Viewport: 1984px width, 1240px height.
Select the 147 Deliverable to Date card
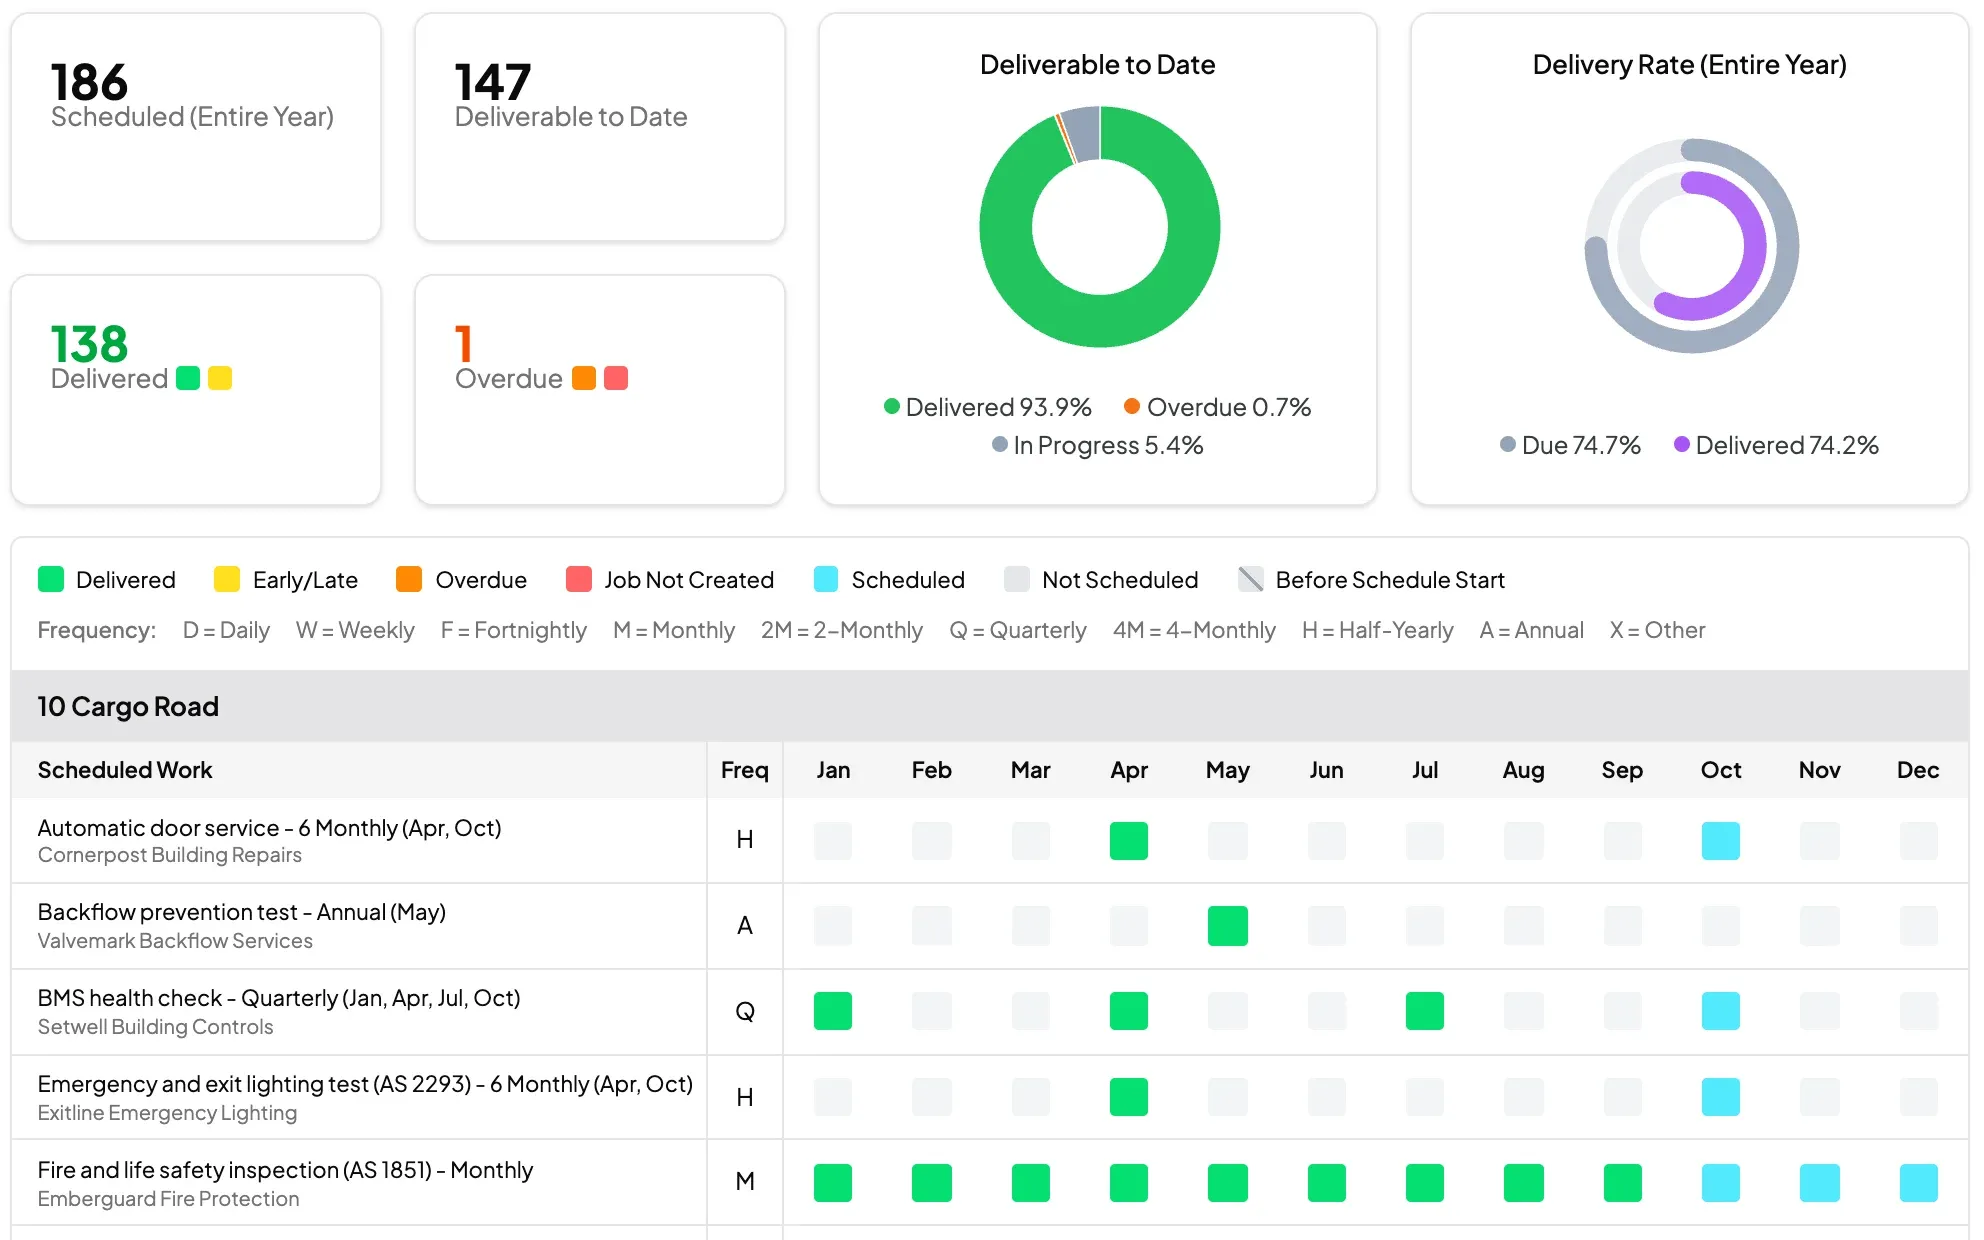(600, 127)
